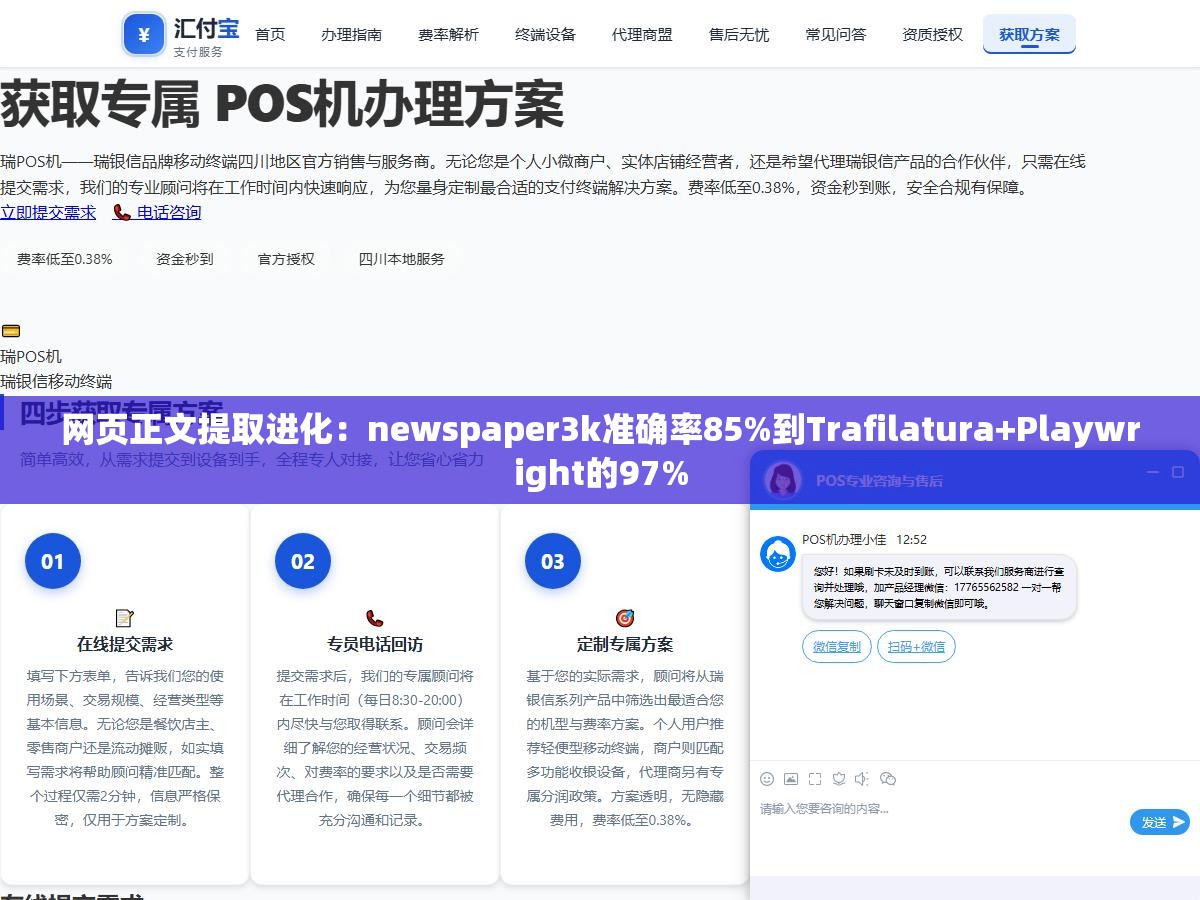1200x900 pixels.
Task: Click the 扫码+微信 button in chat
Action: pyautogui.click(x=917, y=647)
